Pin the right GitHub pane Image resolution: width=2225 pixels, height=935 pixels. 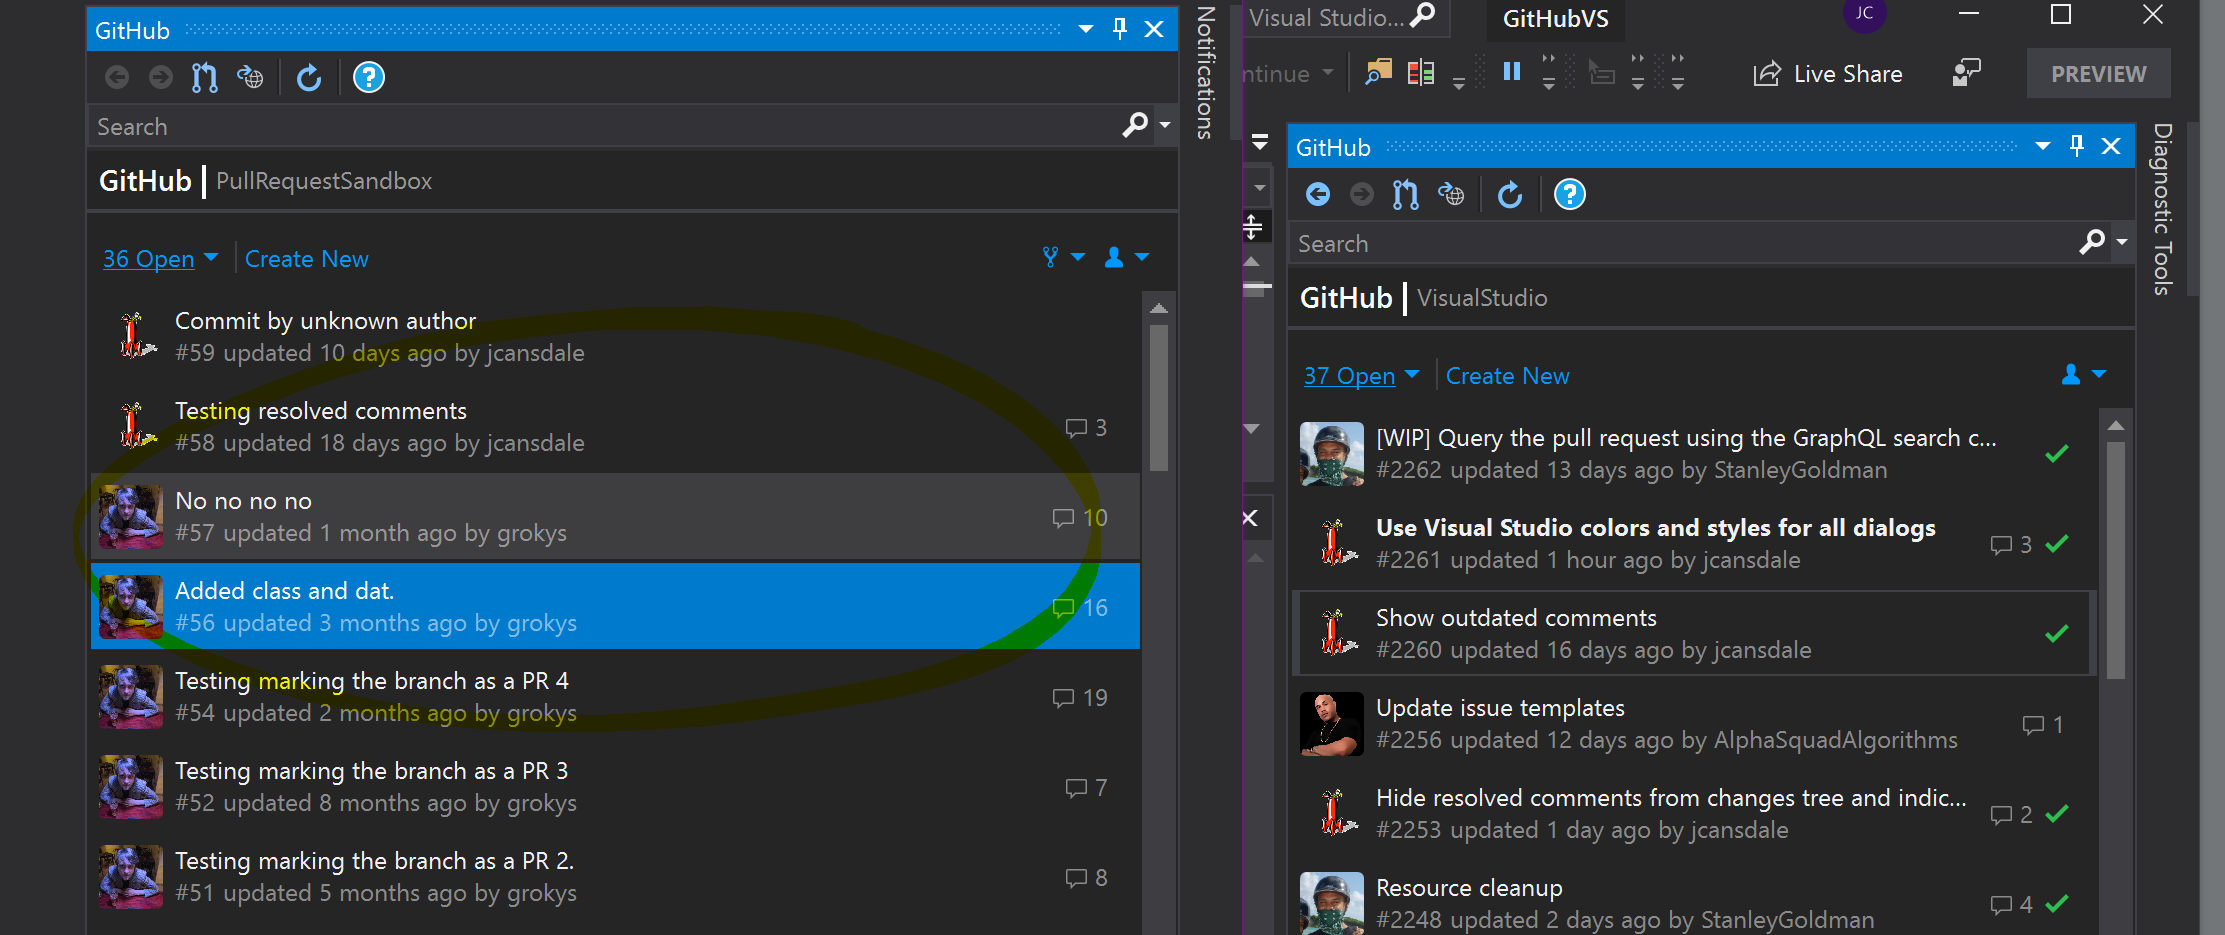point(2077,146)
